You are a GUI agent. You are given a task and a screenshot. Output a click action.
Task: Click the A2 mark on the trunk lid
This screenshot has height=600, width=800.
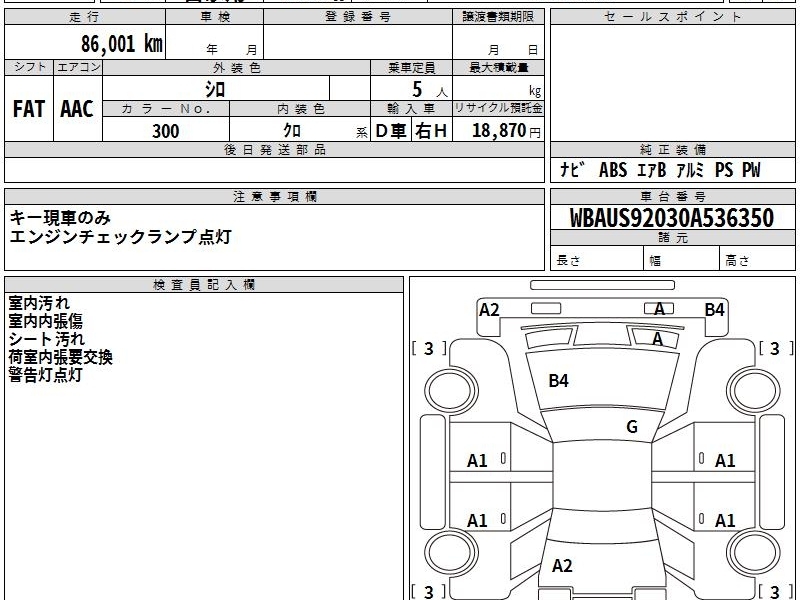coord(562,565)
